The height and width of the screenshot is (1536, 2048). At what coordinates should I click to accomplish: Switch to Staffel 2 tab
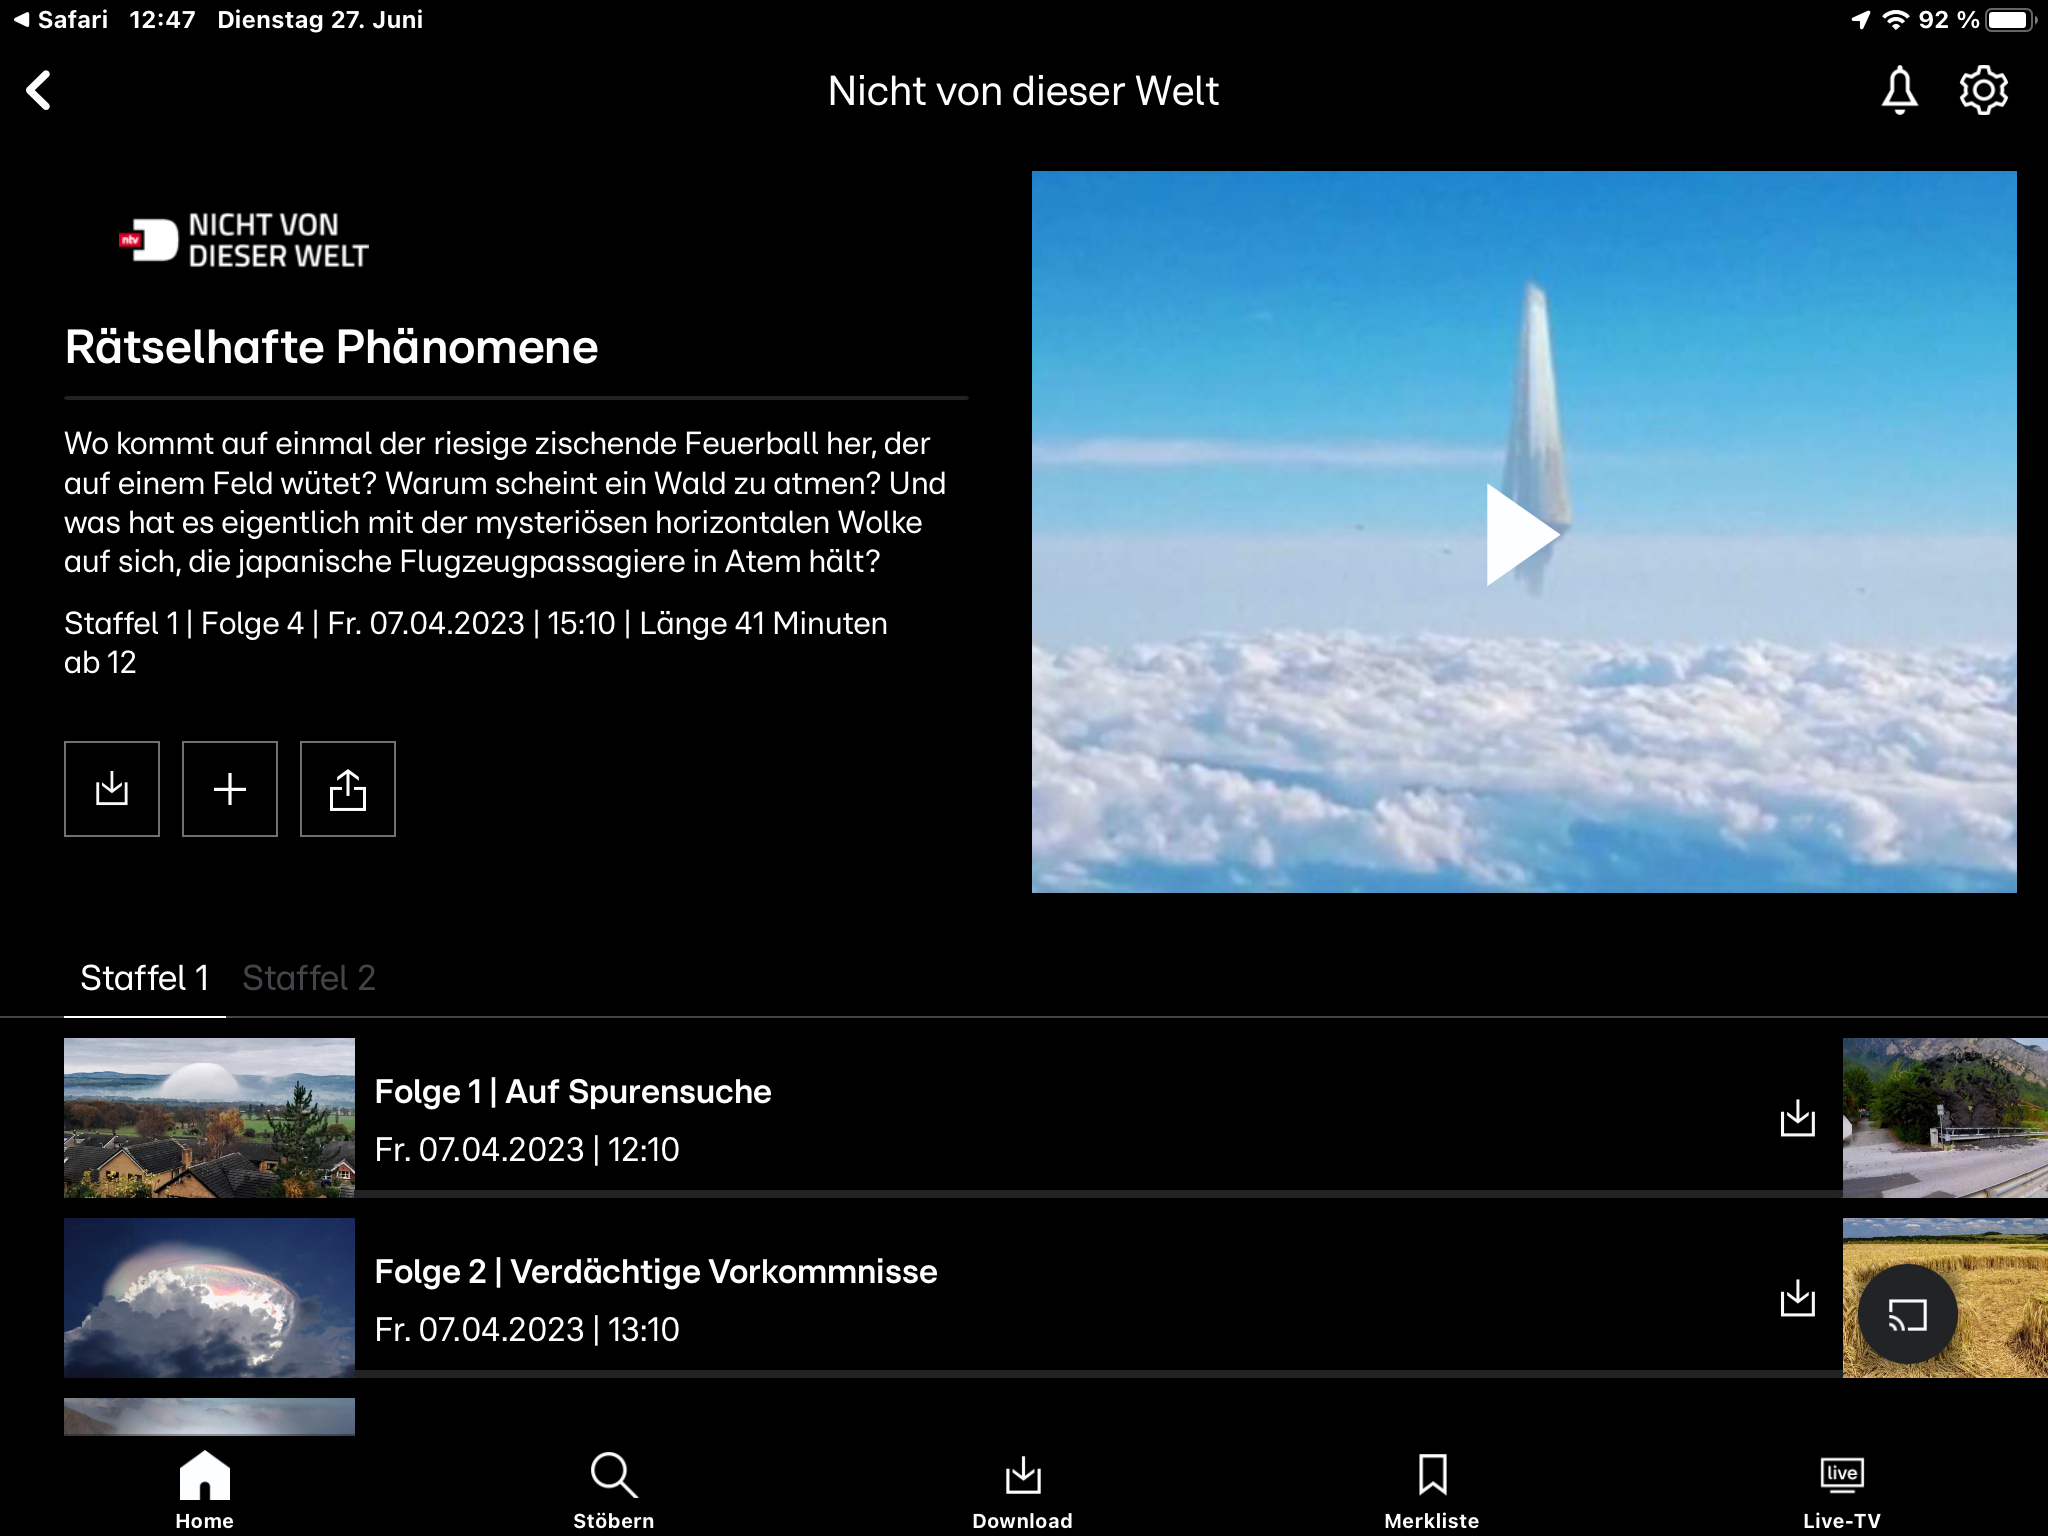tap(309, 978)
